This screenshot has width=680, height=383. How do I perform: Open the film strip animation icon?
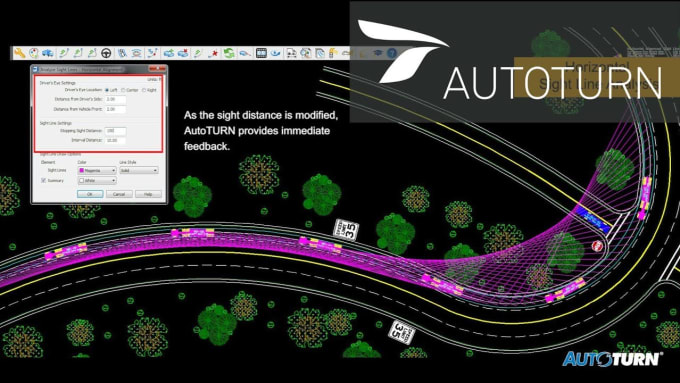[x=261, y=53]
